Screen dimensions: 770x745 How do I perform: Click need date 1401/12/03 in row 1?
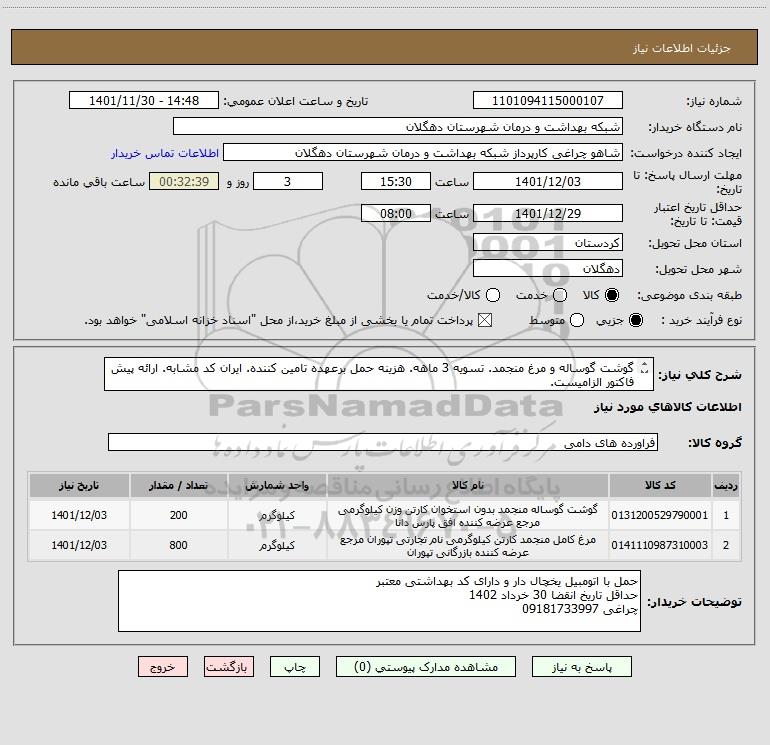click(79, 515)
